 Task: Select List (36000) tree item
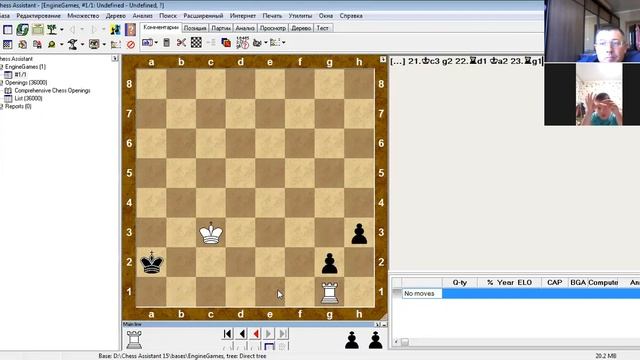pyautogui.click(x=28, y=98)
